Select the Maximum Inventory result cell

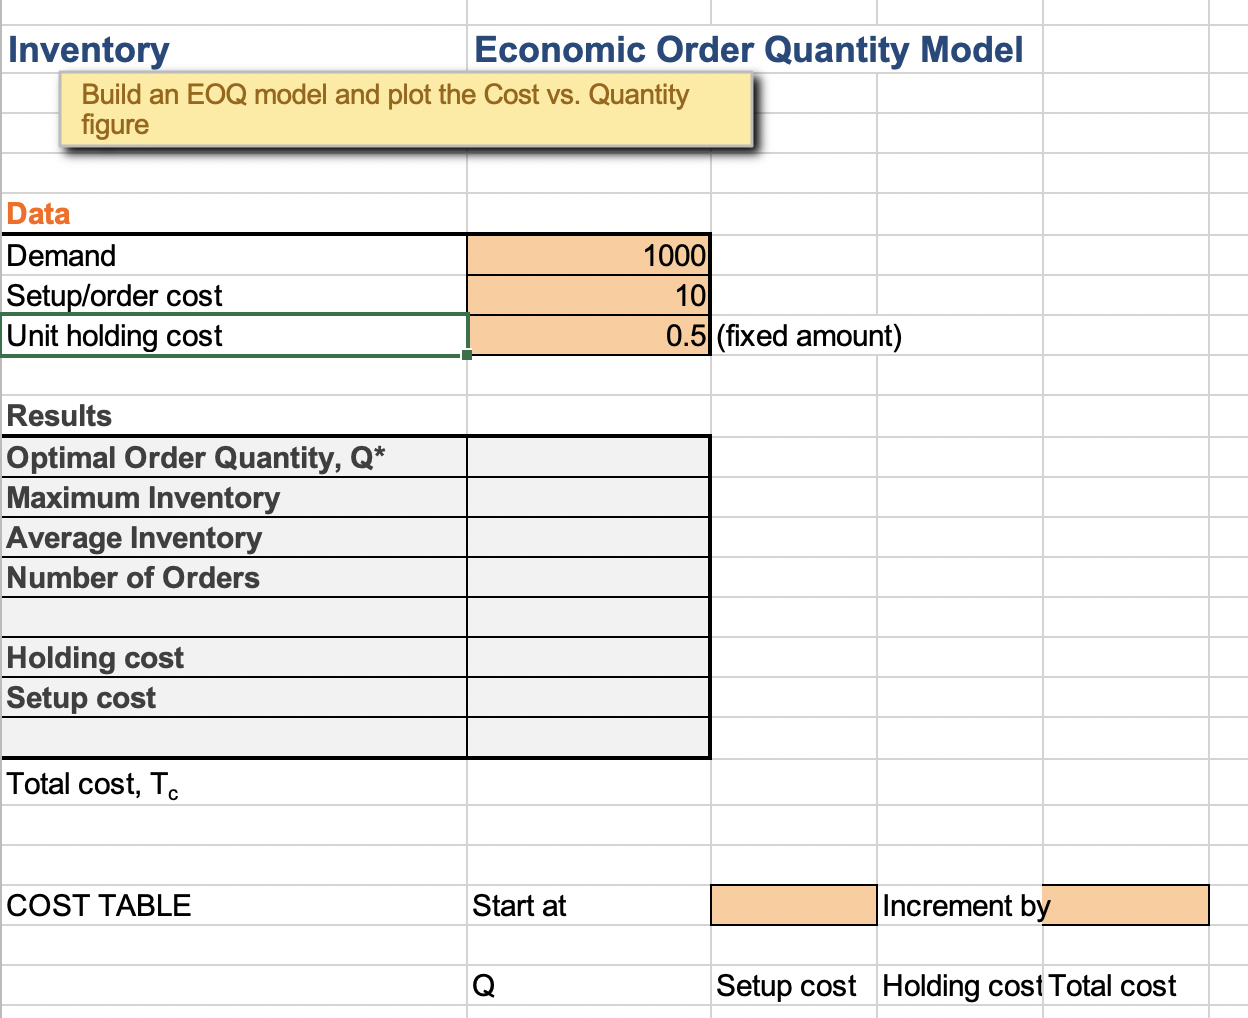pyautogui.click(x=587, y=496)
